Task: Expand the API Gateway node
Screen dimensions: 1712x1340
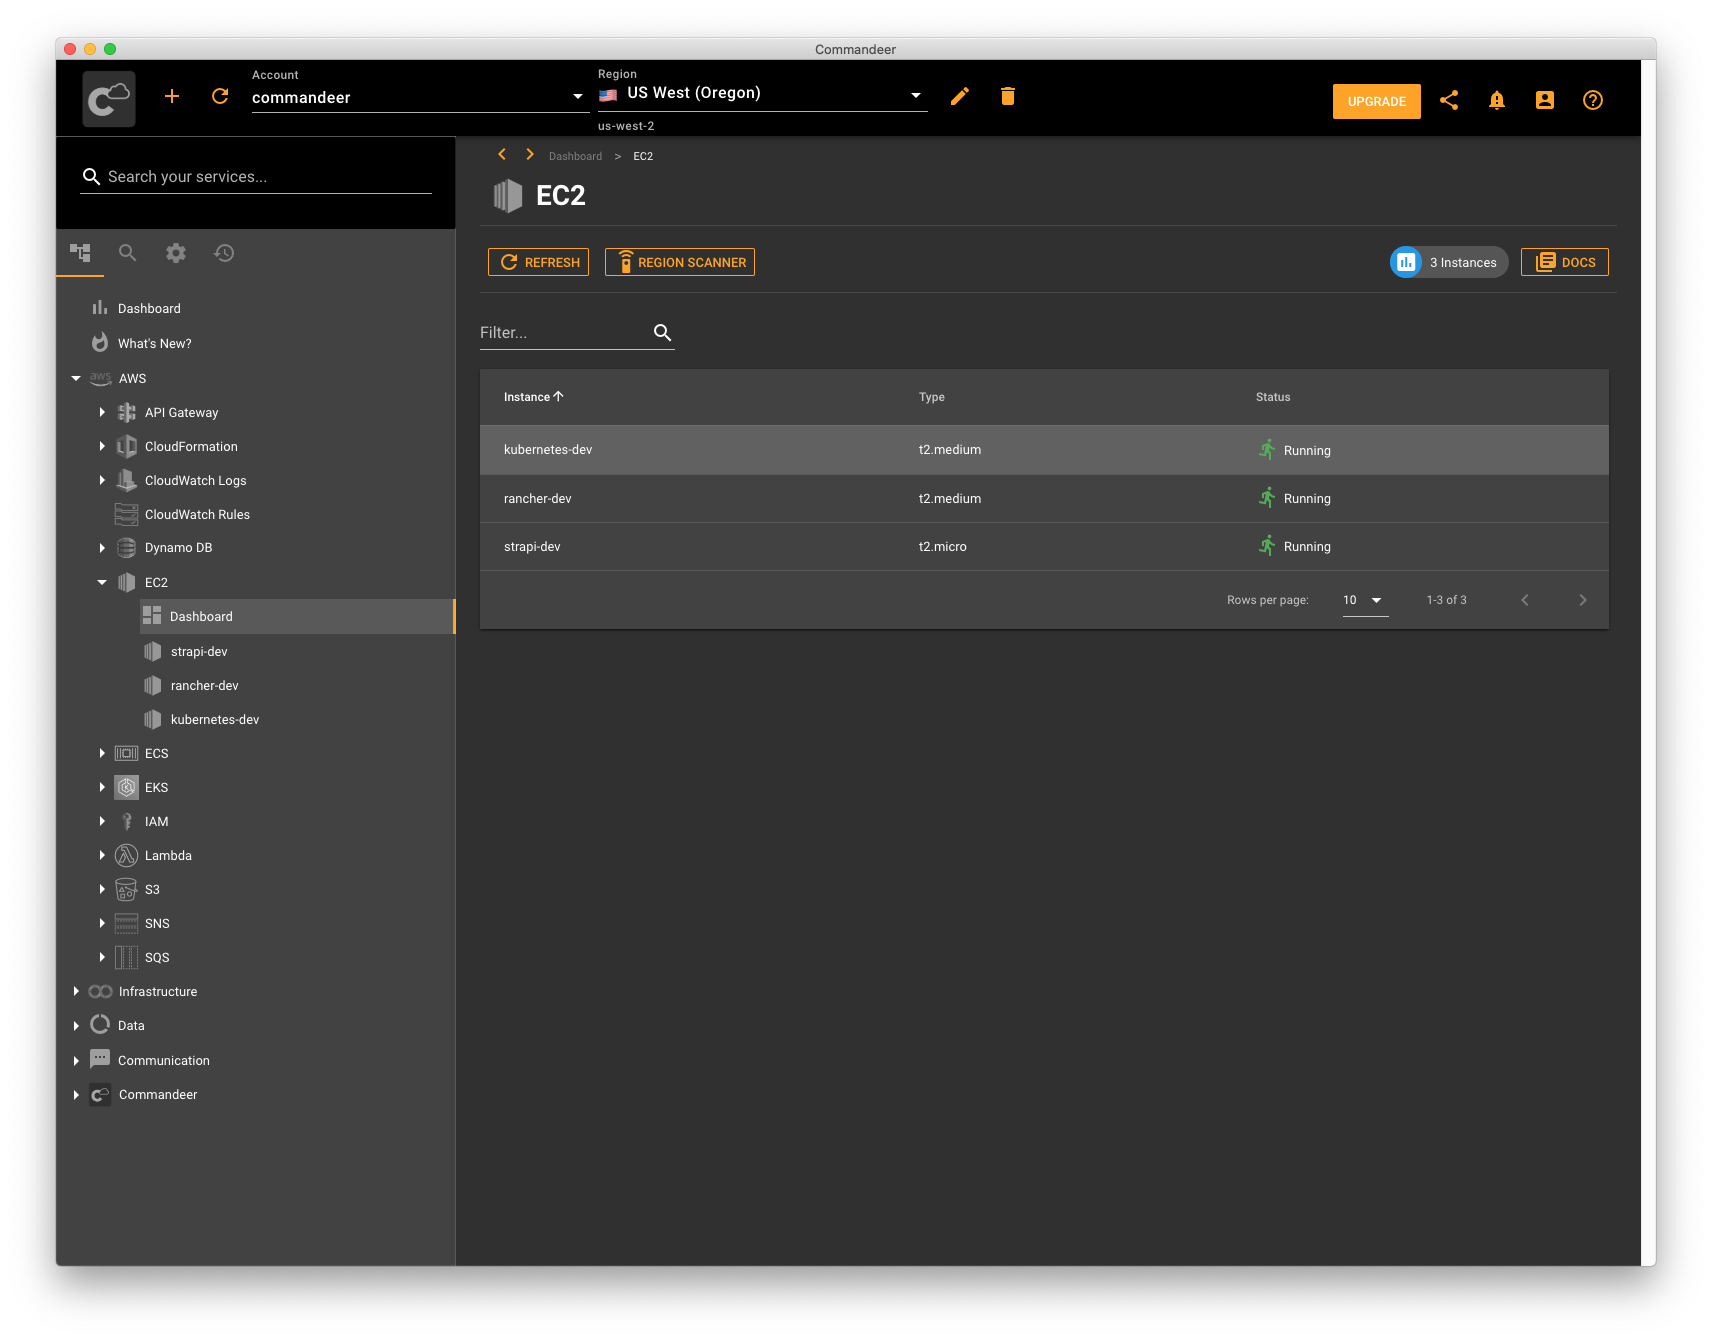Action: [102, 412]
